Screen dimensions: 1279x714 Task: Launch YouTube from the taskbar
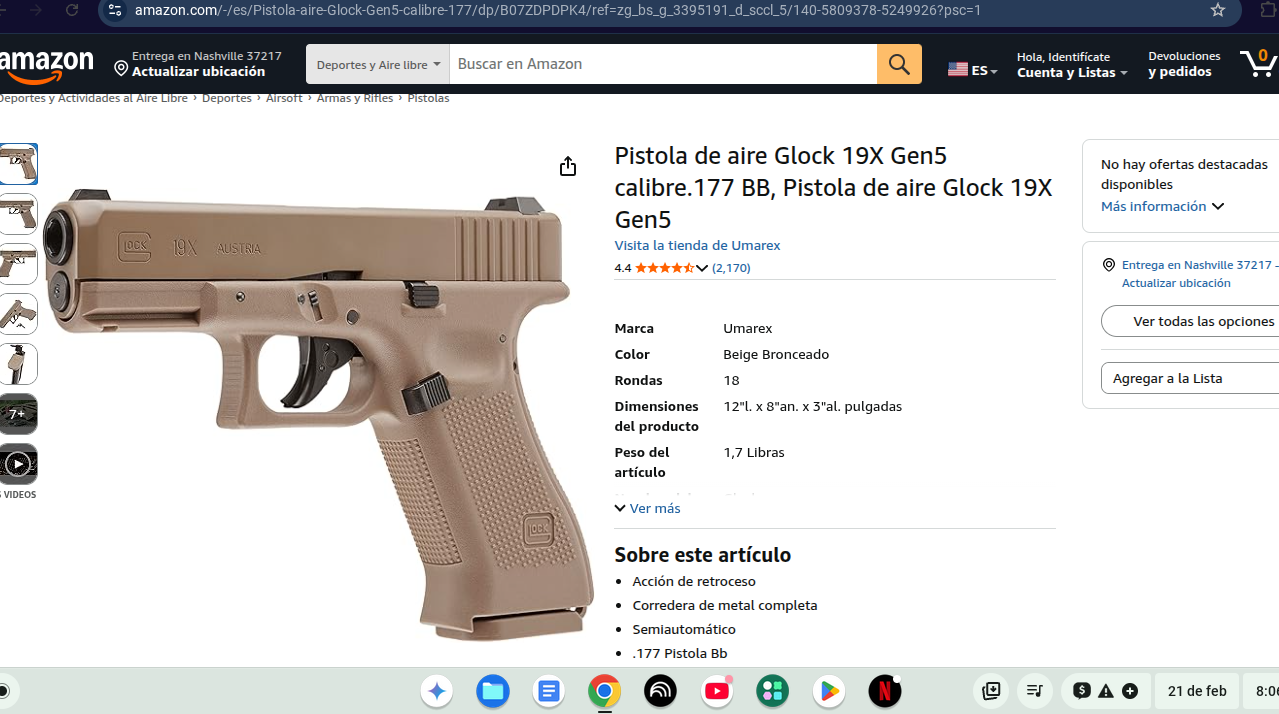[717, 691]
